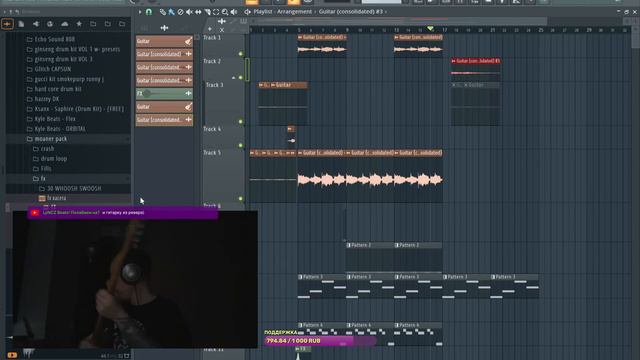This screenshot has width=640, height=360.
Task: Toggle Track 1 mute LED
Action: pyautogui.click(x=241, y=54)
